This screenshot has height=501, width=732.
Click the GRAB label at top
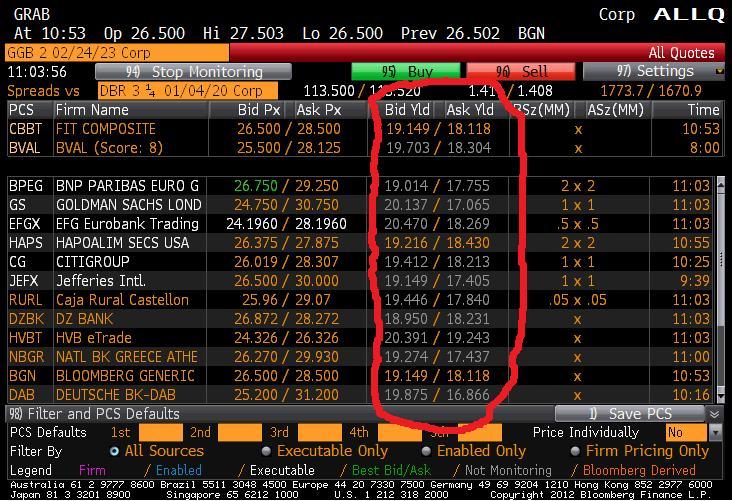click(x=32, y=14)
